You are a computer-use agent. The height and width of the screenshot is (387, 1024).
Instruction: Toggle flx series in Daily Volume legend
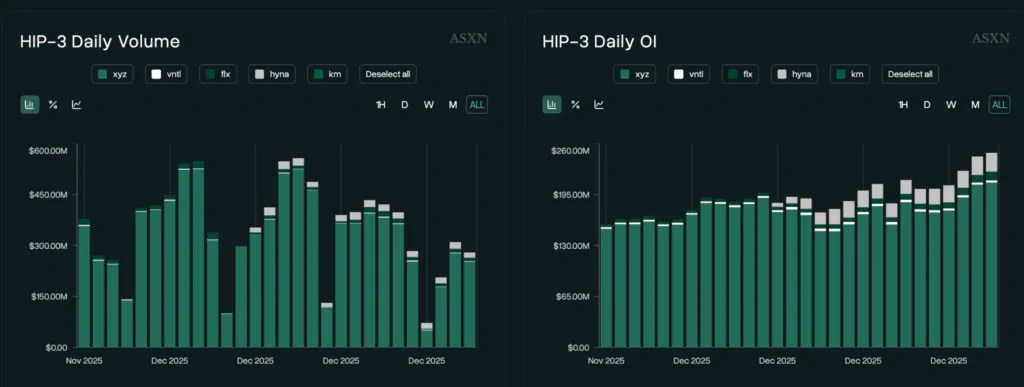(219, 74)
